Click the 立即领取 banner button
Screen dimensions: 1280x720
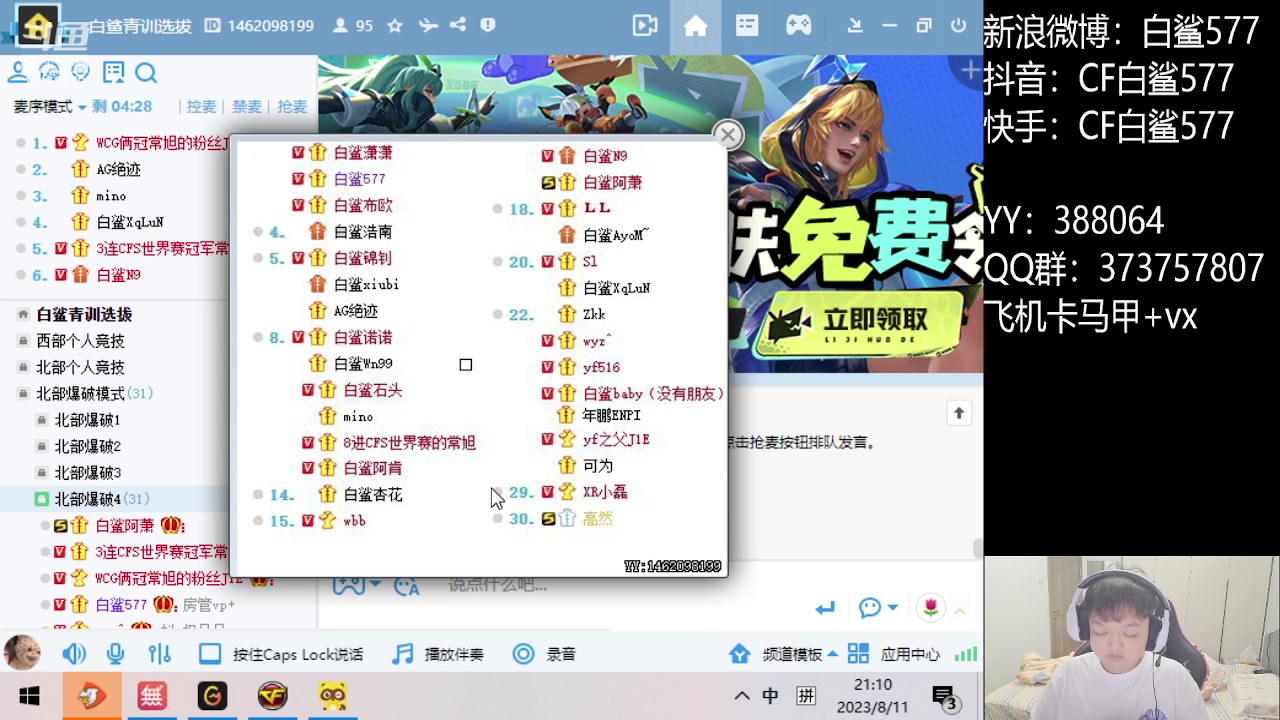[861, 324]
